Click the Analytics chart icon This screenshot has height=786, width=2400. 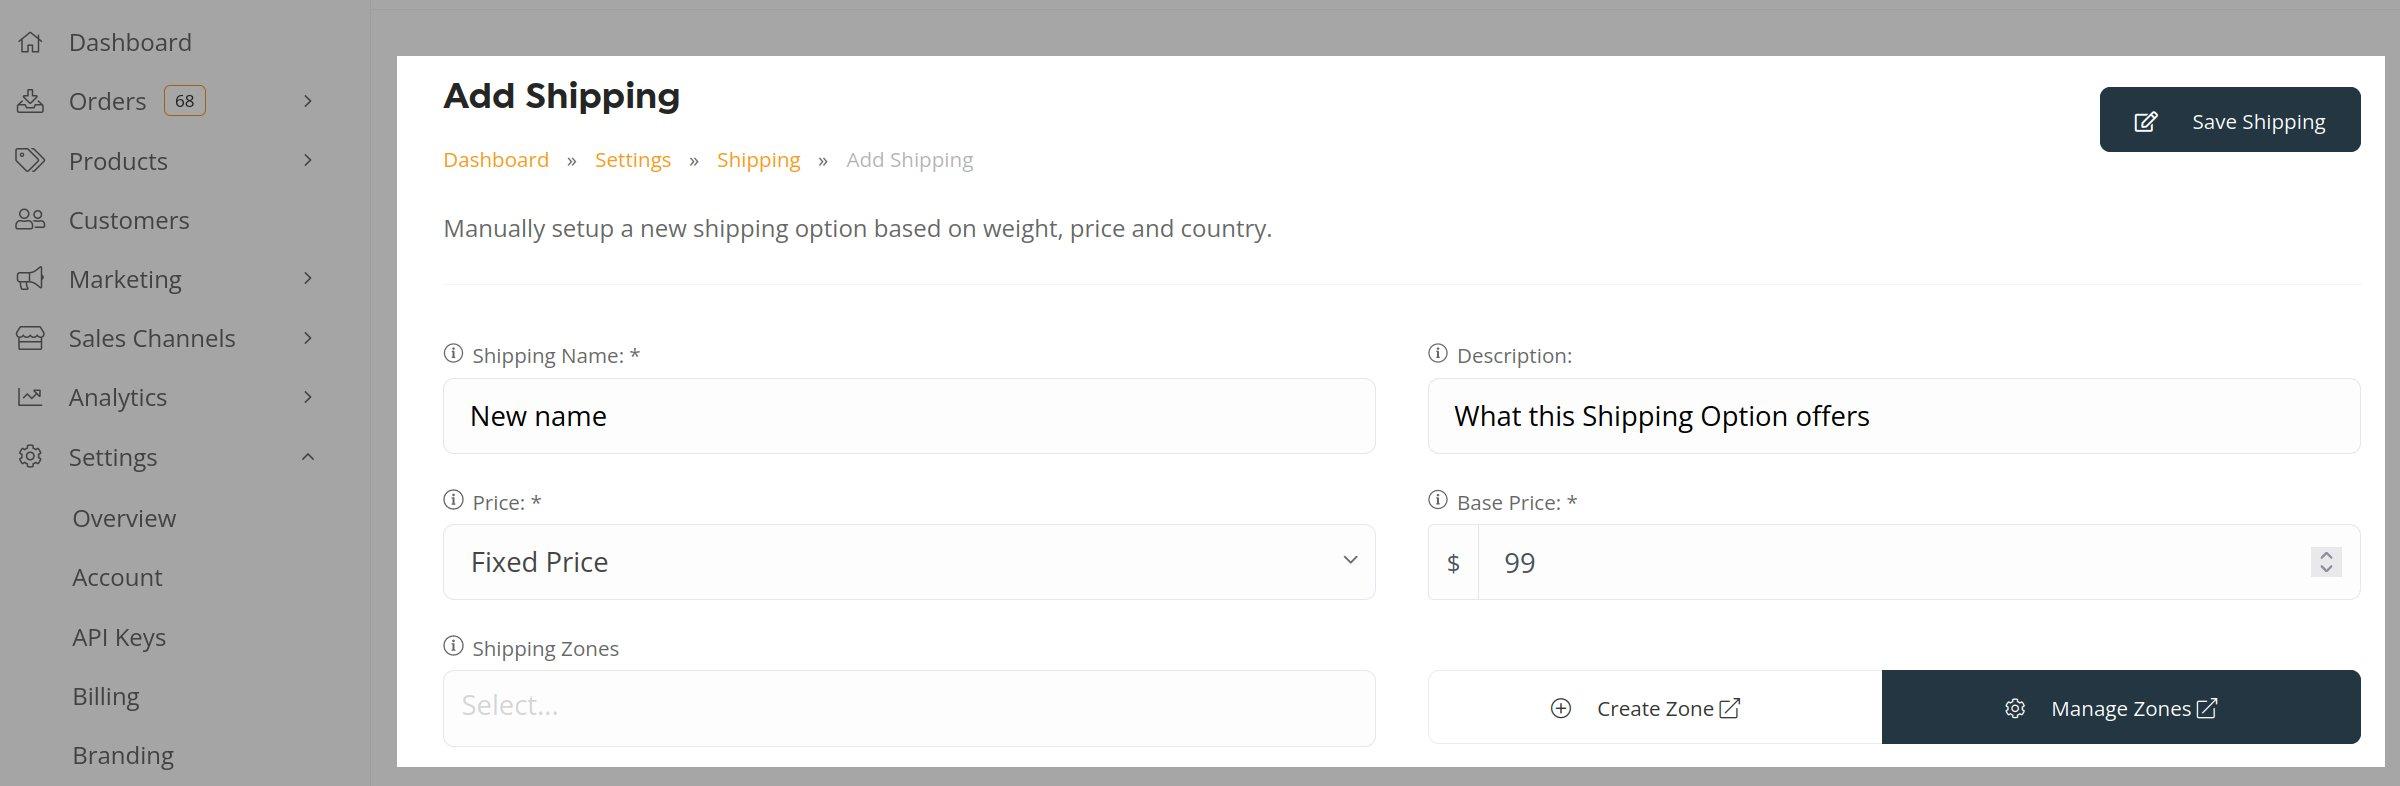[30, 397]
